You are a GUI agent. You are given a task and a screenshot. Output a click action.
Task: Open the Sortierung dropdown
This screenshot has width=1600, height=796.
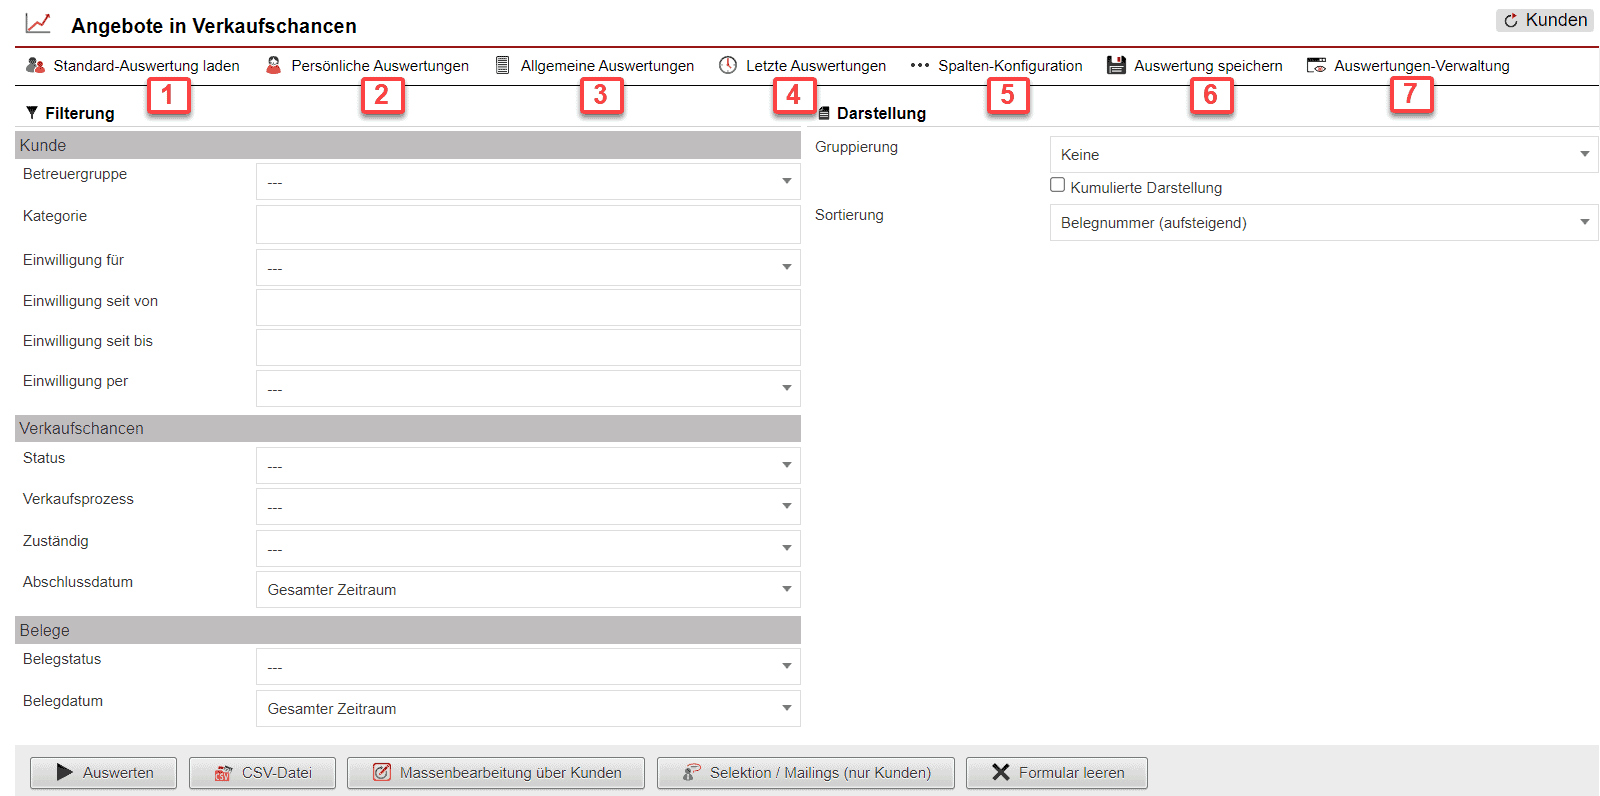coord(1323,223)
